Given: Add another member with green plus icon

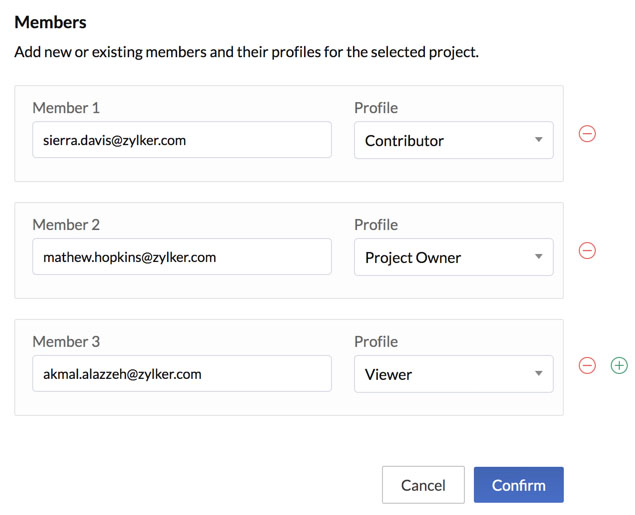Looking at the screenshot, I should tap(619, 366).
